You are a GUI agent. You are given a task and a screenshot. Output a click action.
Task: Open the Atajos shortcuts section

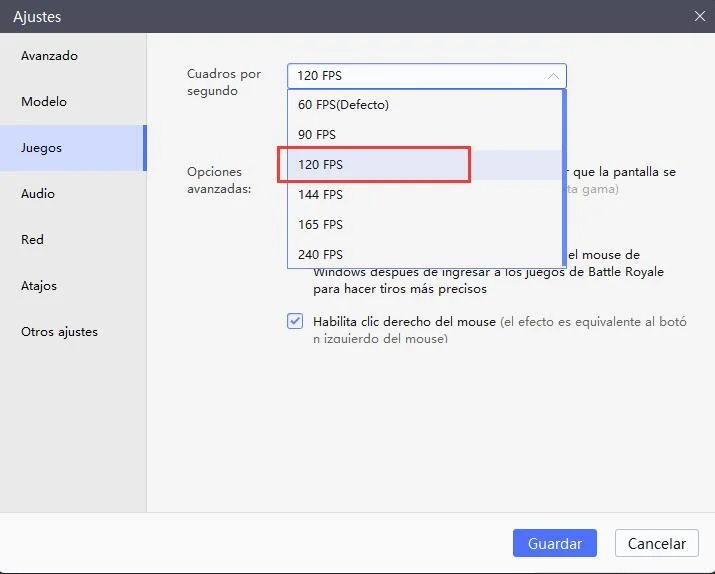73,286
